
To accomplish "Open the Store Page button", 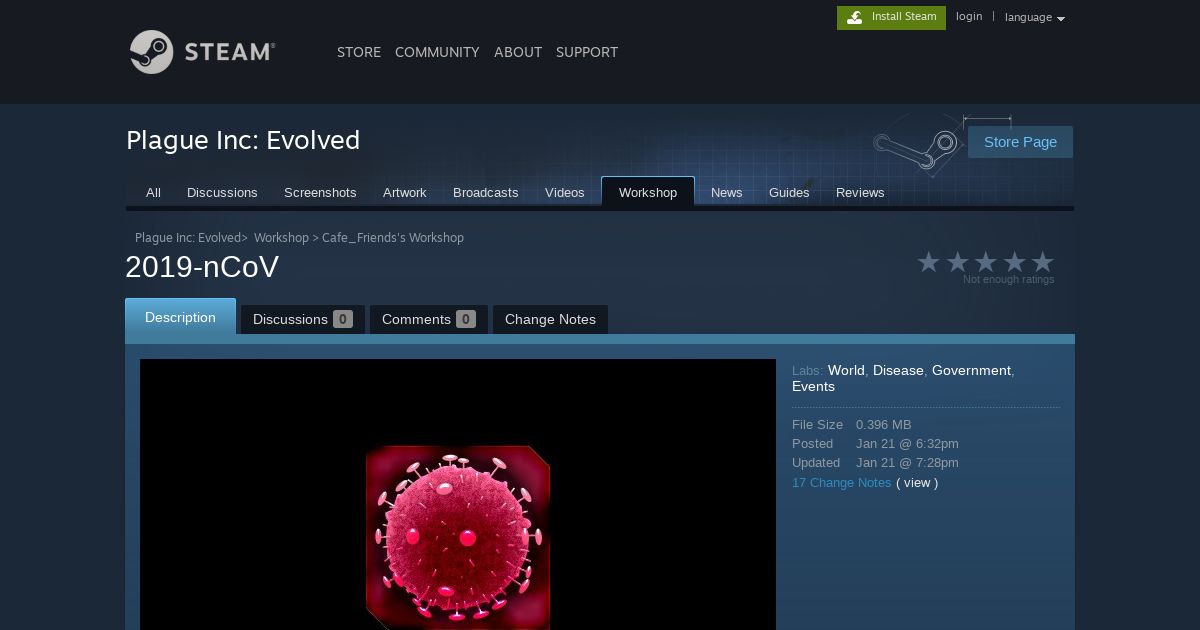I will tap(1020, 142).
